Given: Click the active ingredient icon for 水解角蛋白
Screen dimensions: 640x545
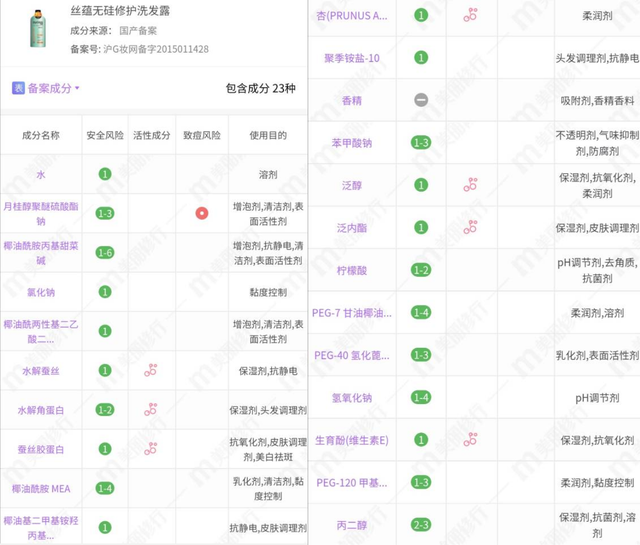Looking at the screenshot, I should click(151, 409).
